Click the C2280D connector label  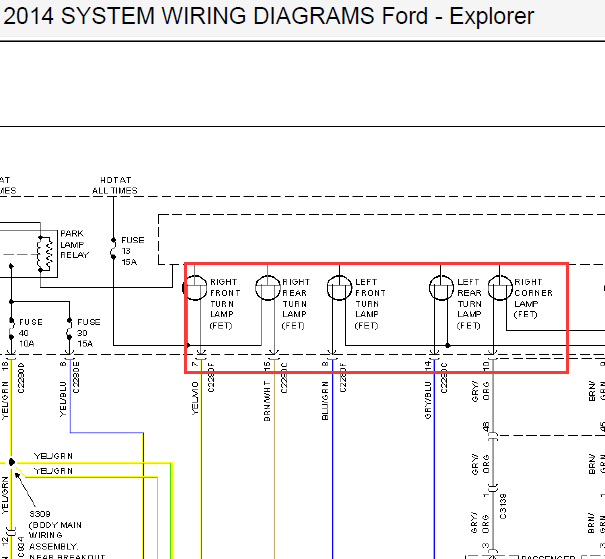point(21,378)
